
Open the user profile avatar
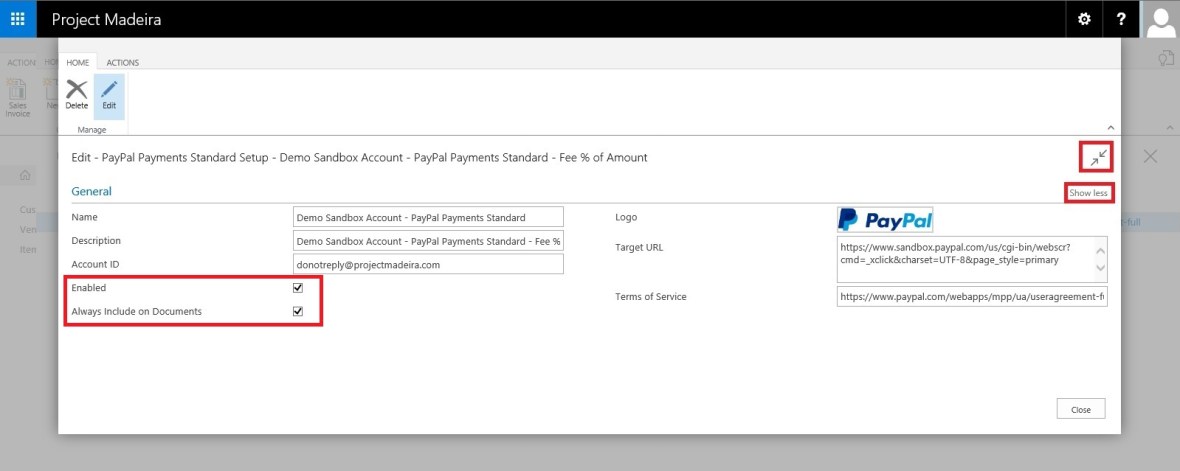(x=1160, y=19)
